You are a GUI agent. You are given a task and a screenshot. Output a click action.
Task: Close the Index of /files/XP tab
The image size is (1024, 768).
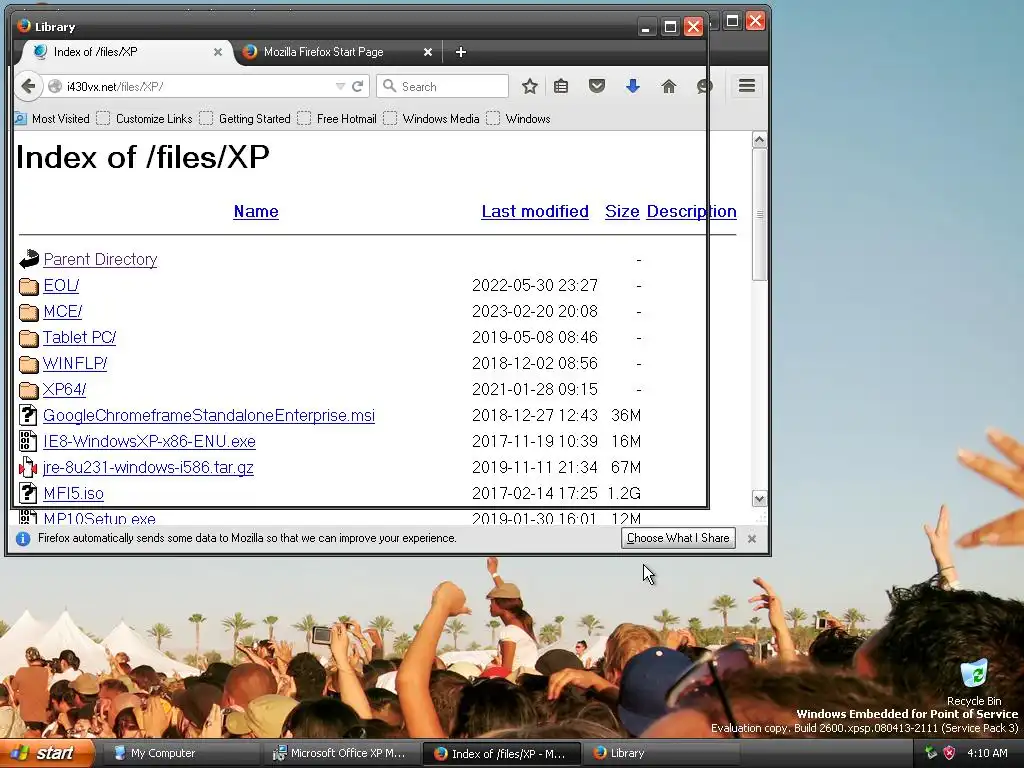[217, 52]
